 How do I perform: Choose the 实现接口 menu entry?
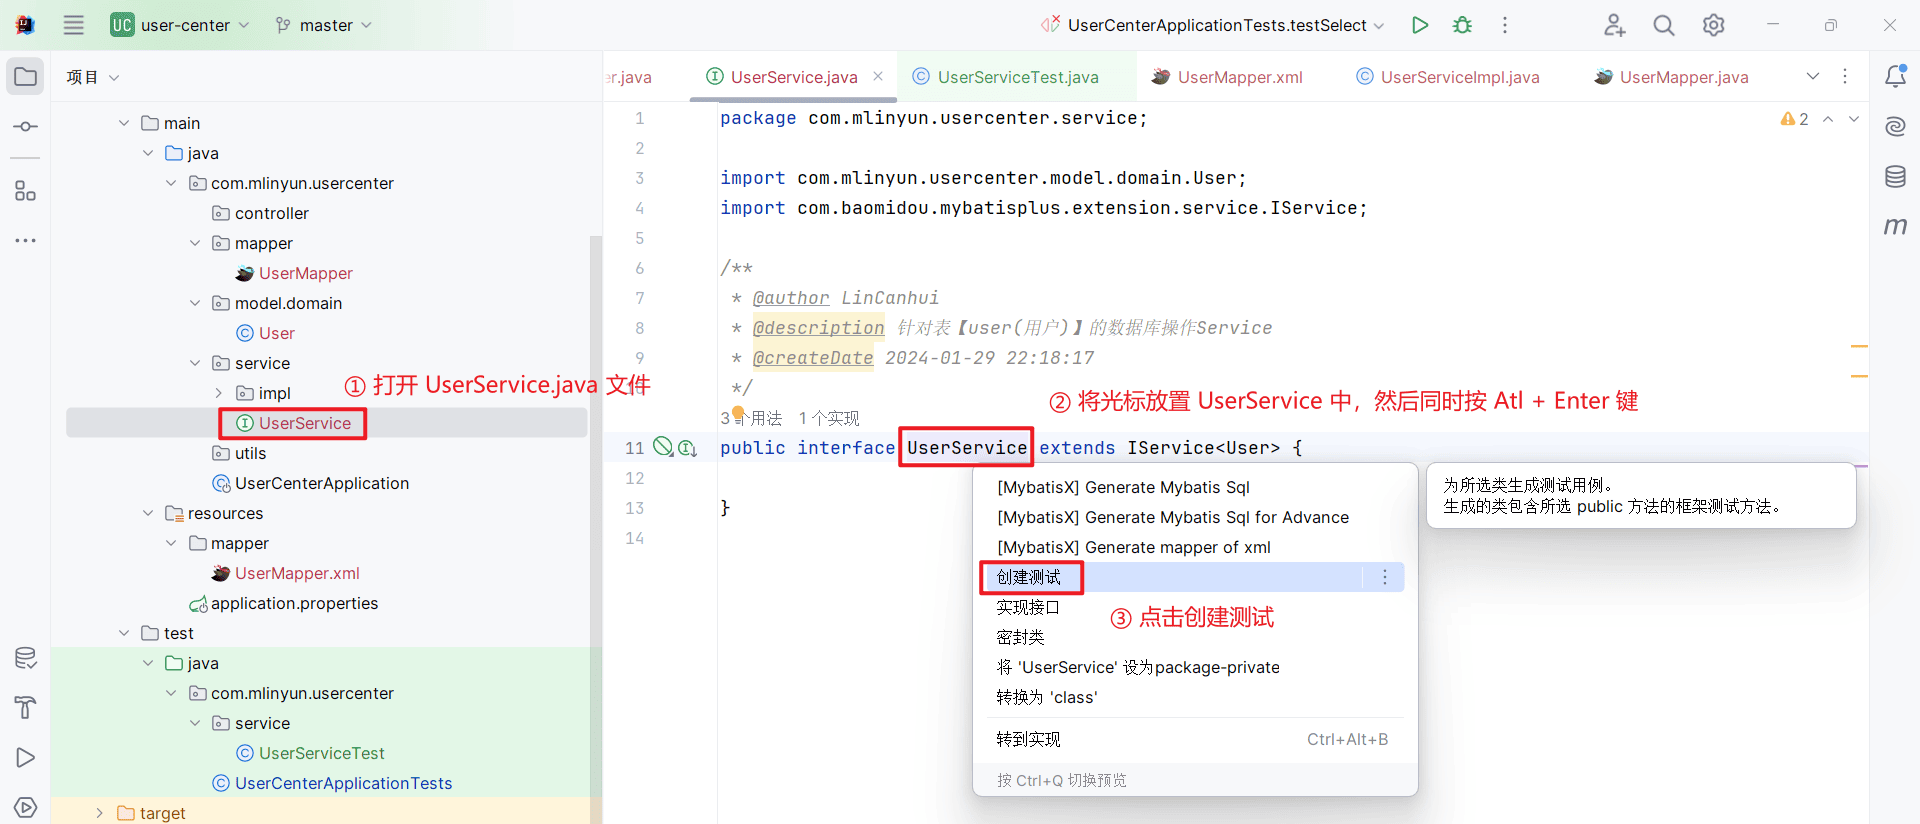pyautogui.click(x=1028, y=607)
